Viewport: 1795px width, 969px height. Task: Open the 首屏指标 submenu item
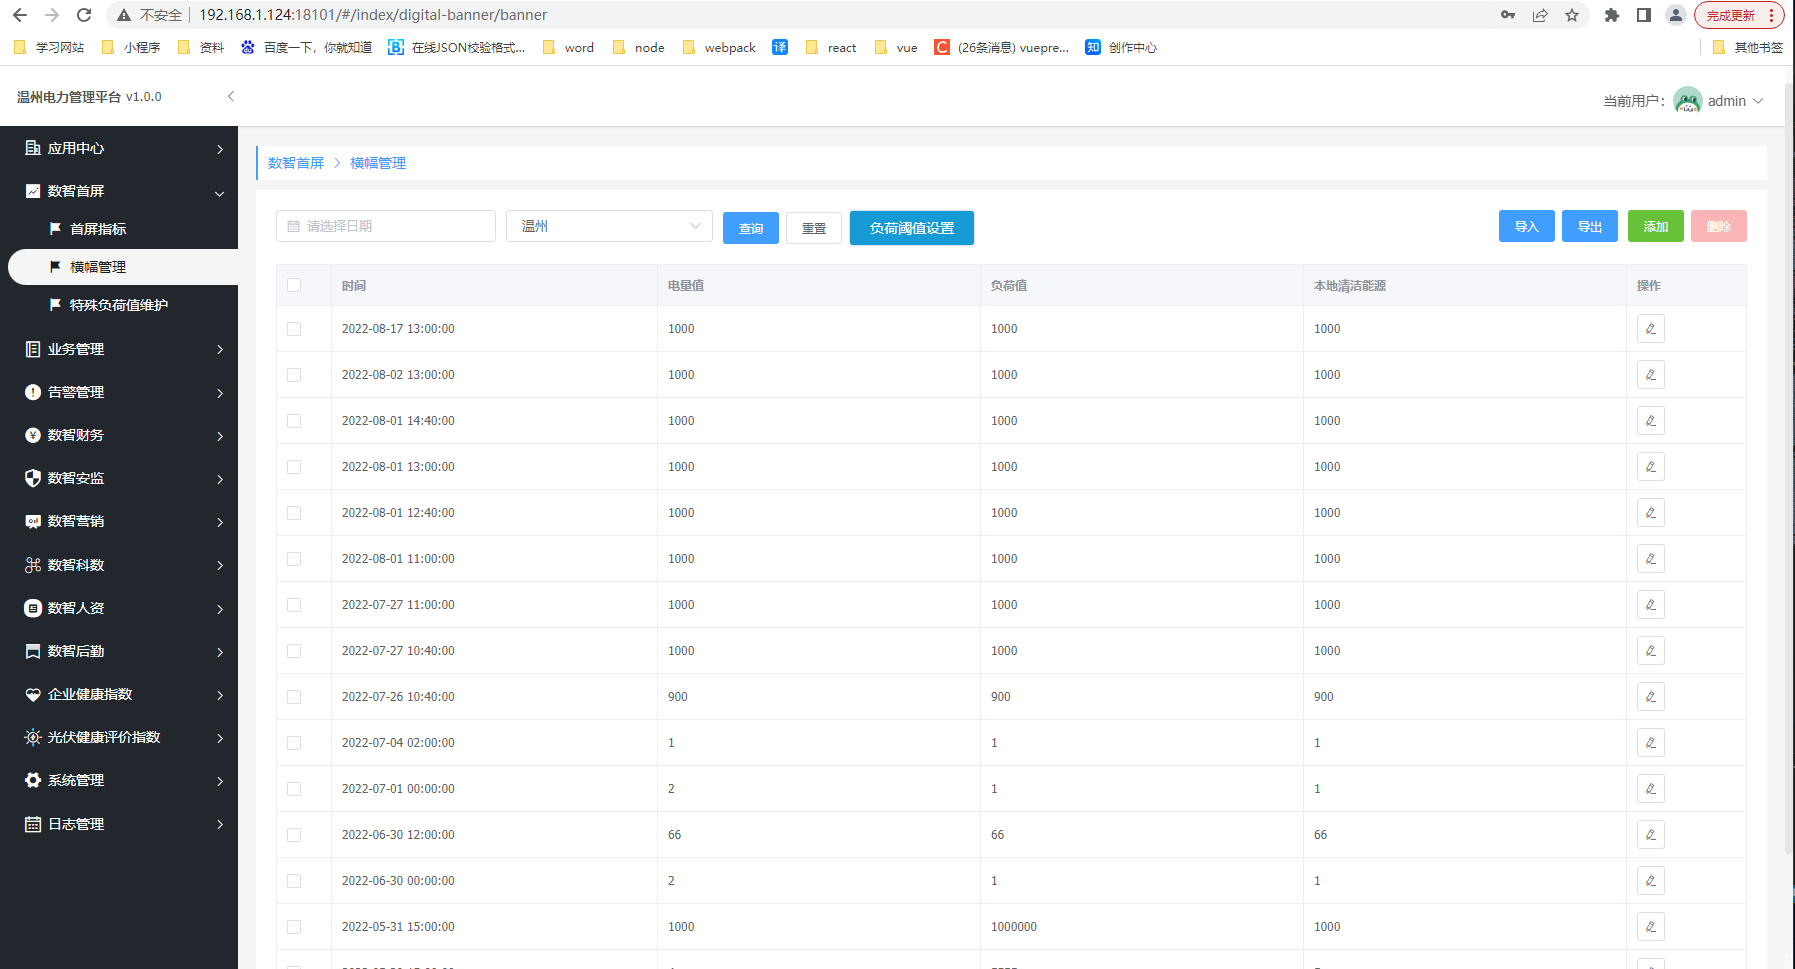119,229
